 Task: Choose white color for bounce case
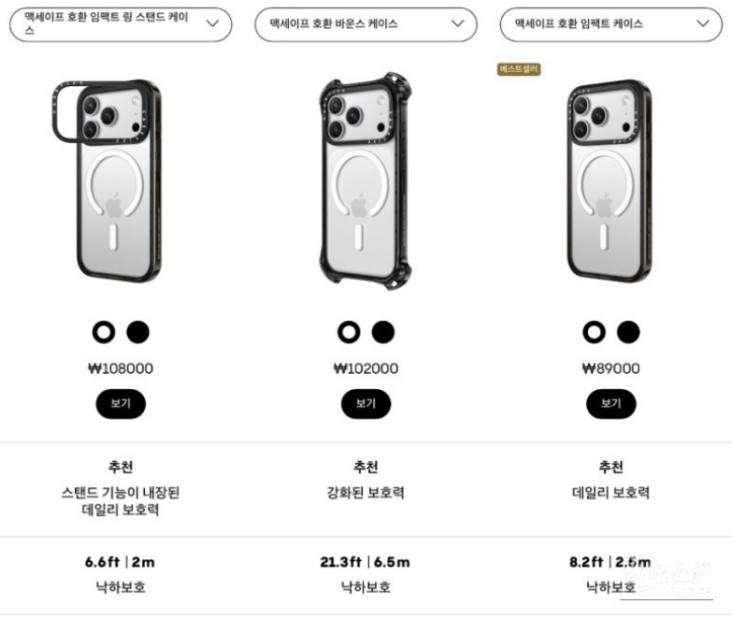point(349,332)
